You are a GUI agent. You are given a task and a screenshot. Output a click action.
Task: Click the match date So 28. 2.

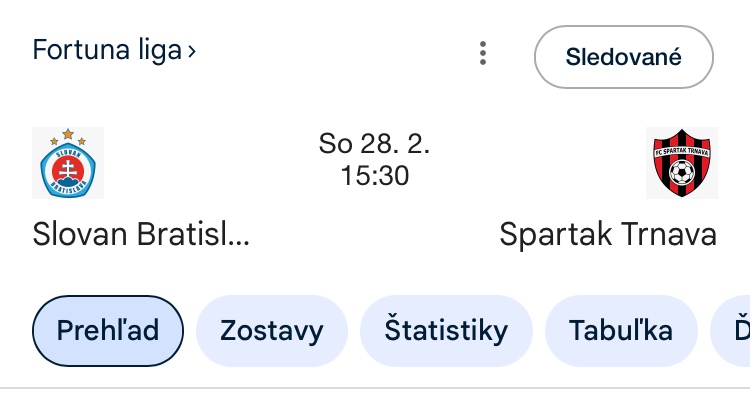point(374,144)
